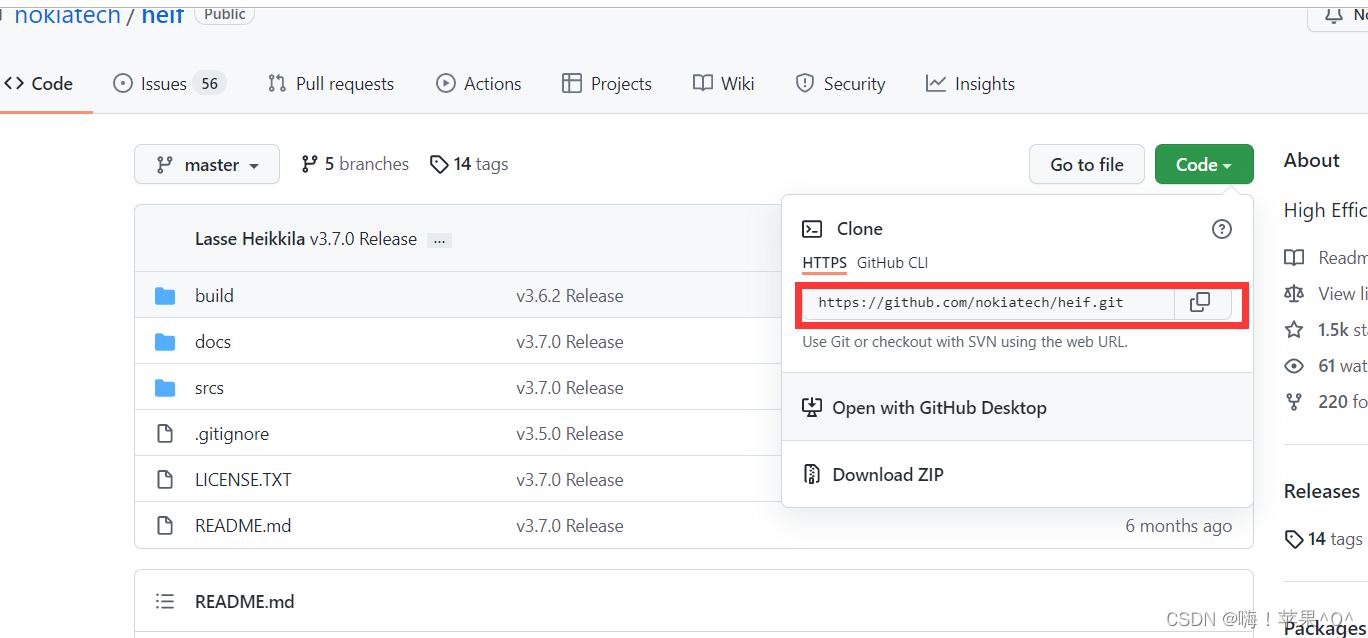The height and width of the screenshot is (638, 1368).
Task: Click the LICENSE.TXT file icon
Action: (165, 480)
